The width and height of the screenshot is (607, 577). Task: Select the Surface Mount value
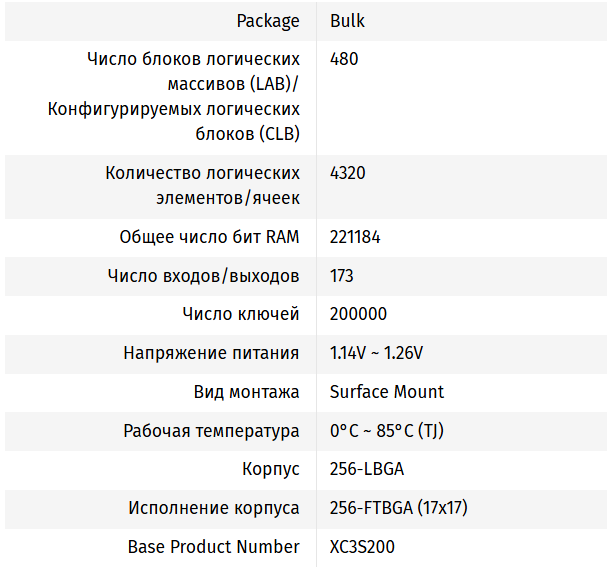(387, 392)
